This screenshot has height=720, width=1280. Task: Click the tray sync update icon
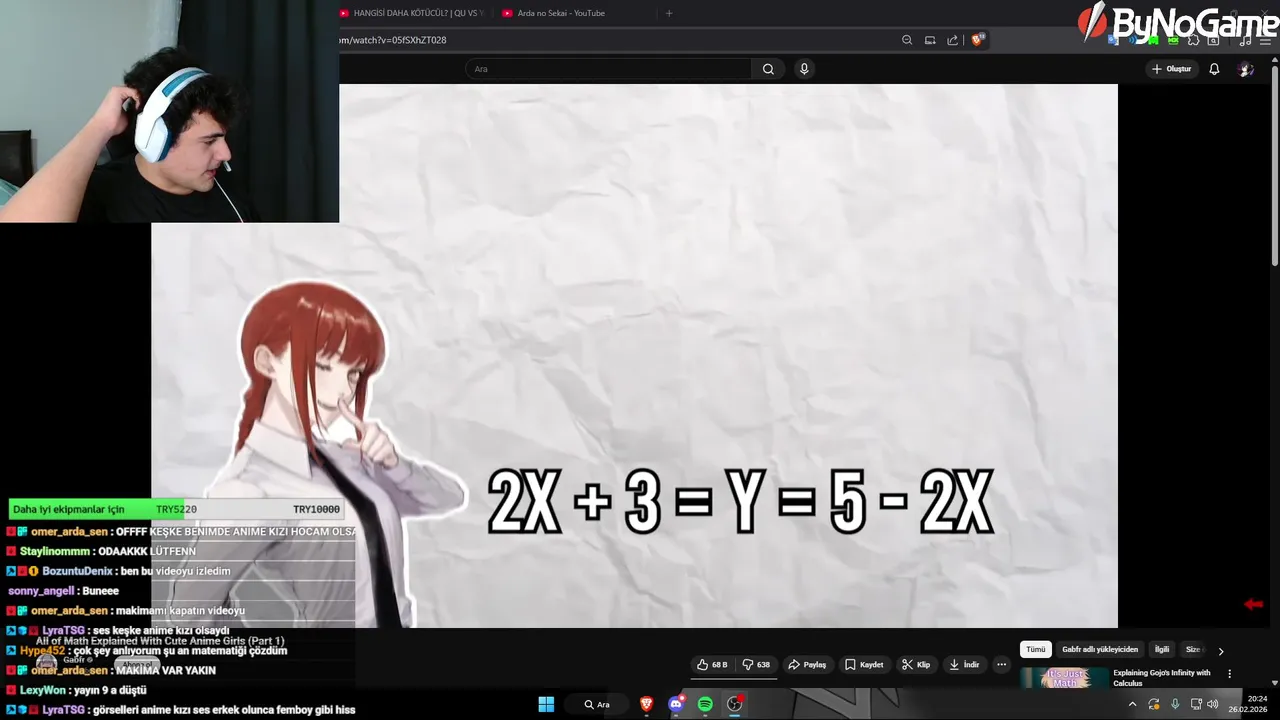1153,704
